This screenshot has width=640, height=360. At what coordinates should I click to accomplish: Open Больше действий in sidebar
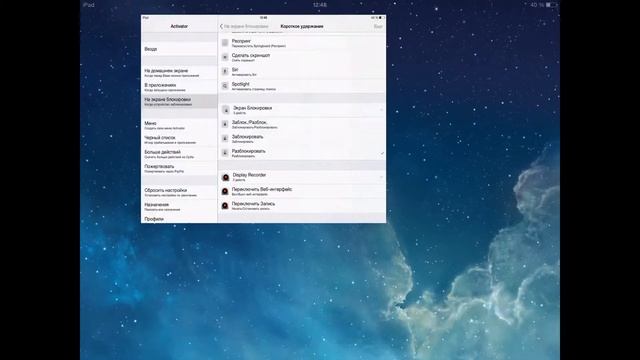(x=179, y=154)
